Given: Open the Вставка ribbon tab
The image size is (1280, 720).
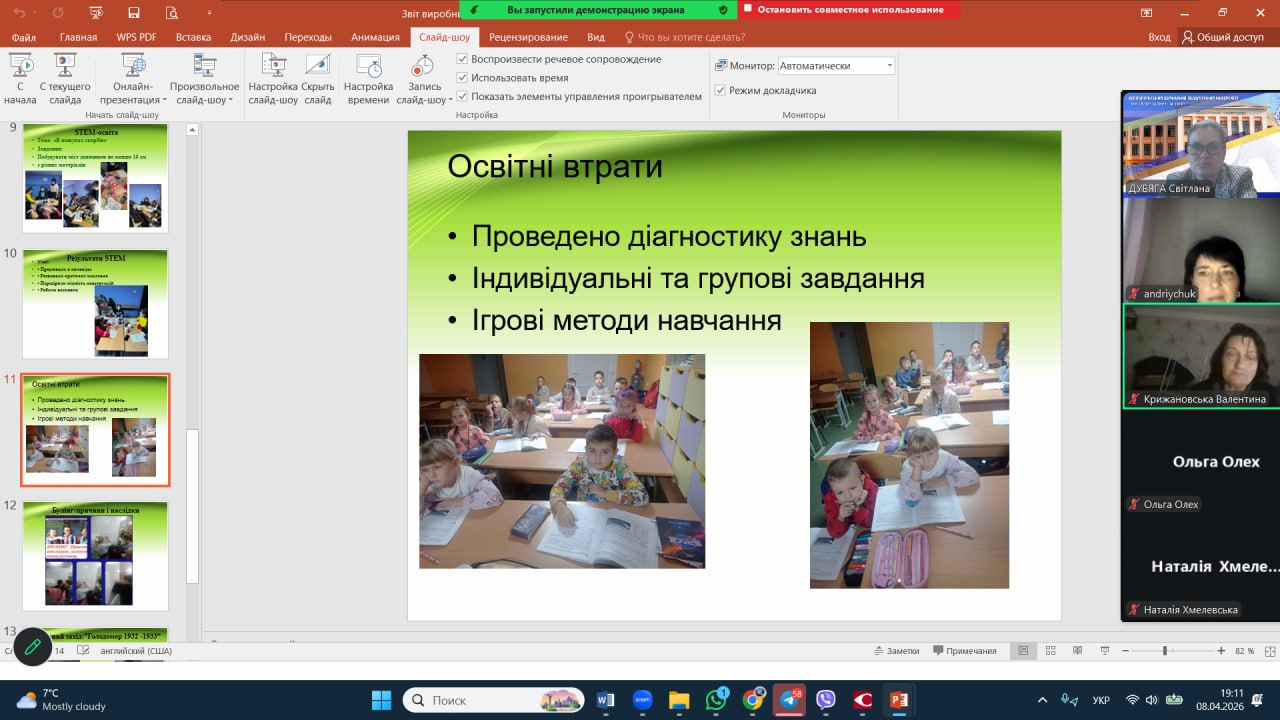Looking at the screenshot, I should coord(193,37).
